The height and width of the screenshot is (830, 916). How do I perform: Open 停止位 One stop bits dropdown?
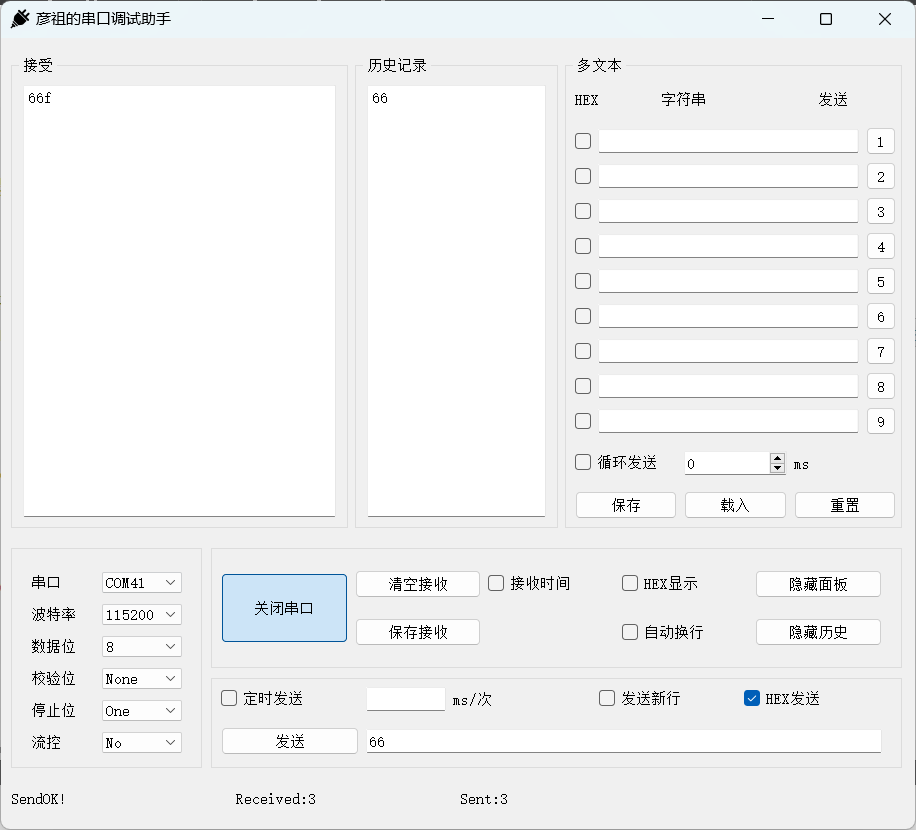(x=142, y=711)
